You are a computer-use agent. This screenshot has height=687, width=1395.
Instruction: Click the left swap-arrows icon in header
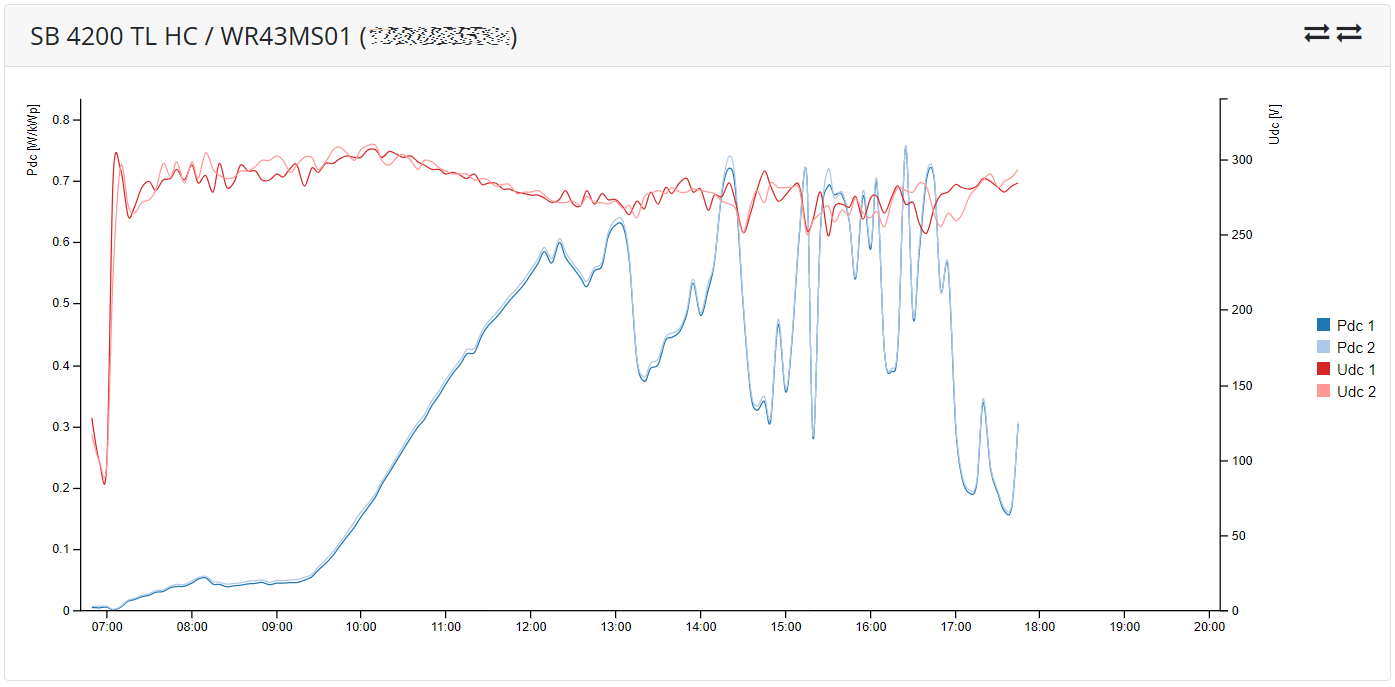1316,33
